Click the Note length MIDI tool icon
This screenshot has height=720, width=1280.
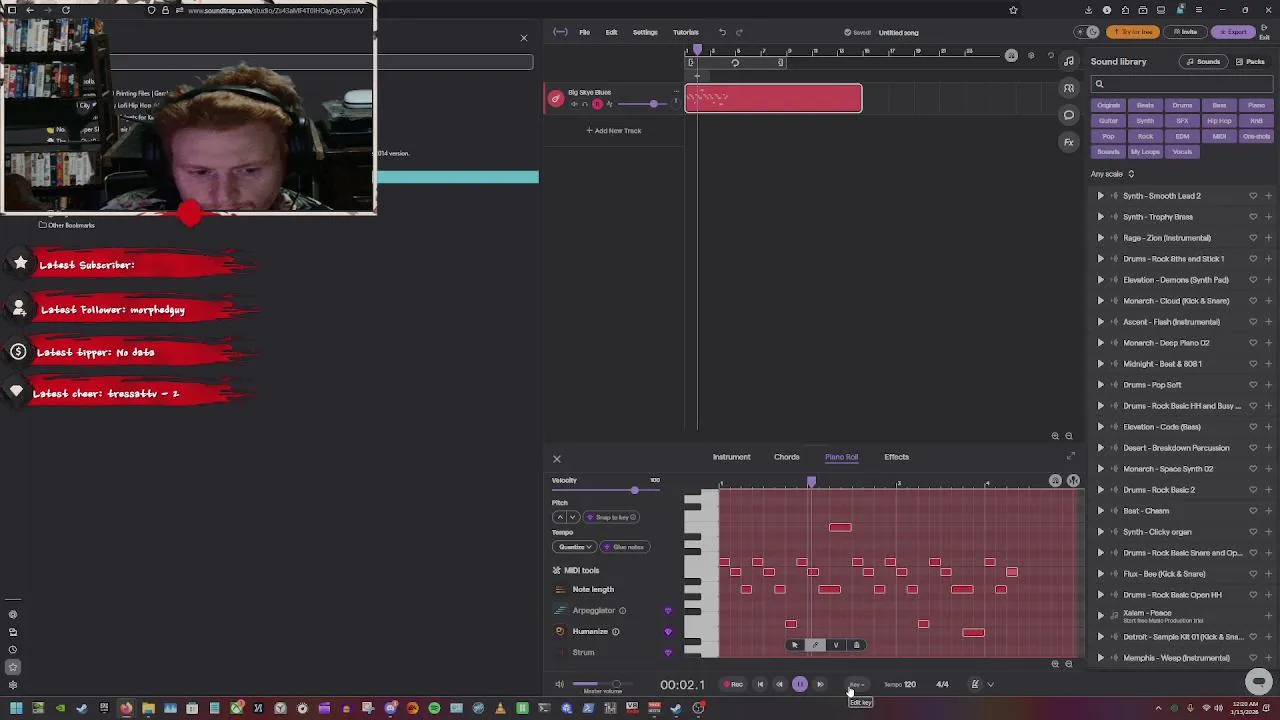[560, 590]
